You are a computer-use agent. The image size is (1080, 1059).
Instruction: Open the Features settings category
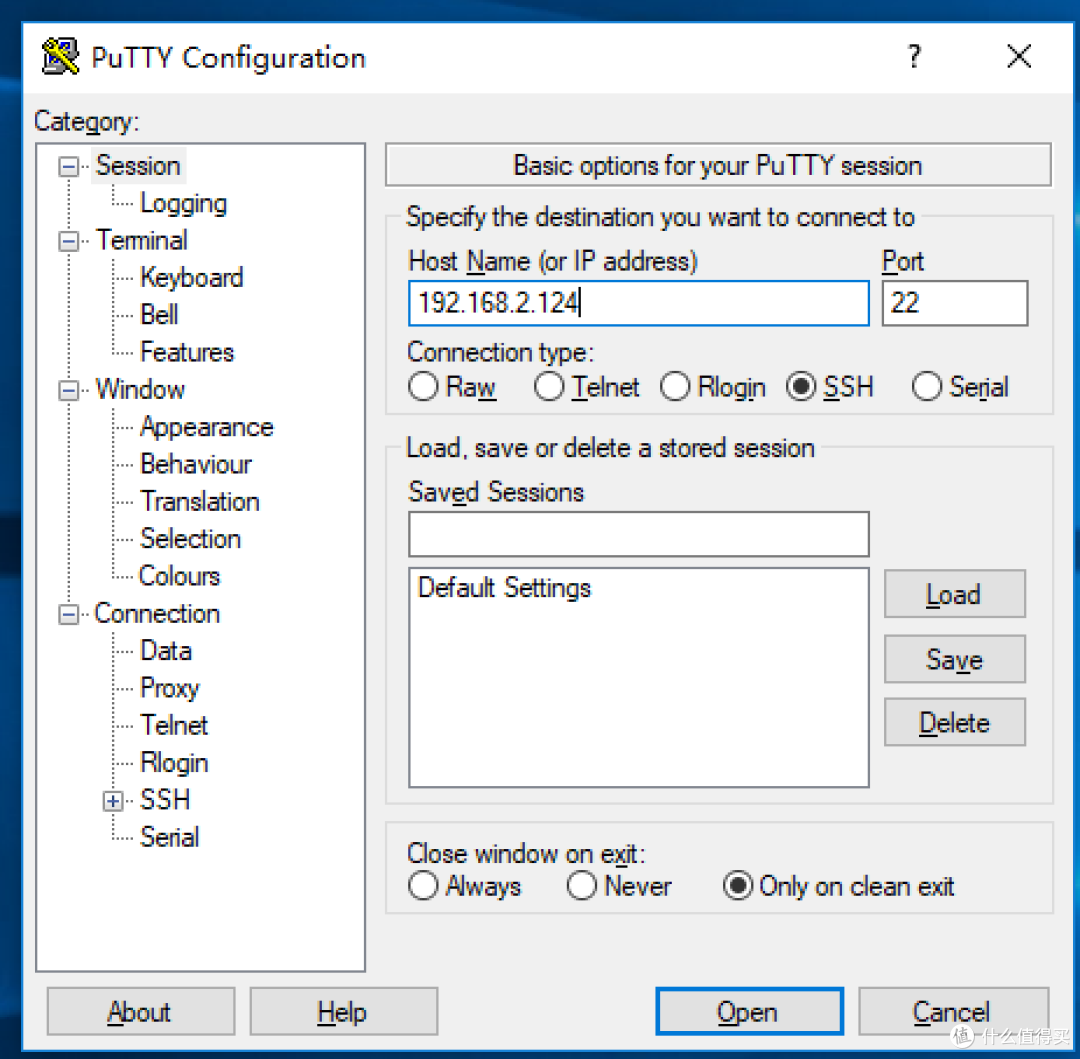coord(187,352)
